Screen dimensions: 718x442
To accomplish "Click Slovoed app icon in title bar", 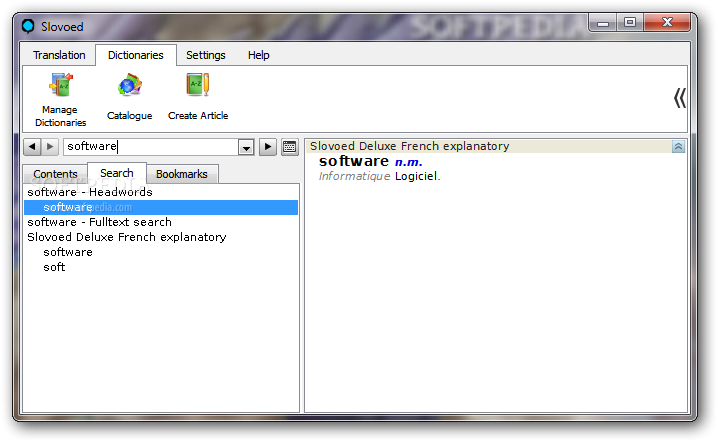I will pyautogui.click(x=28, y=26).
